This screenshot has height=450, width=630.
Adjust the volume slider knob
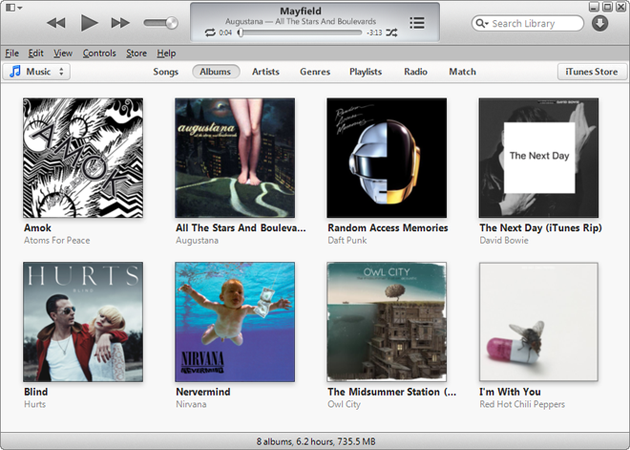(172, 23)
